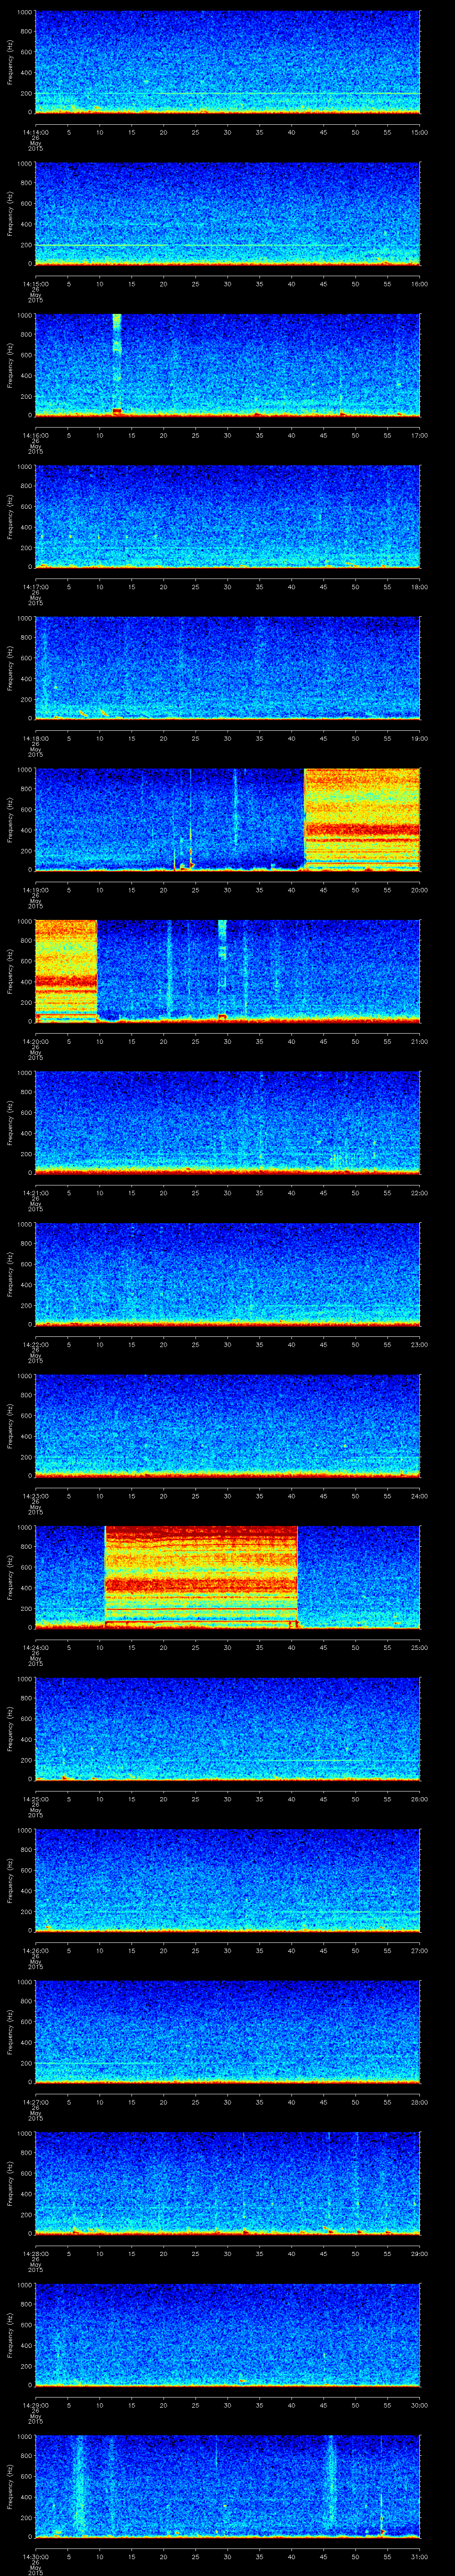This screenshot has width=455, height=2576.
Task: Open the 14:18:00 spectrogram panel
Action: click(x=227, y=668)
